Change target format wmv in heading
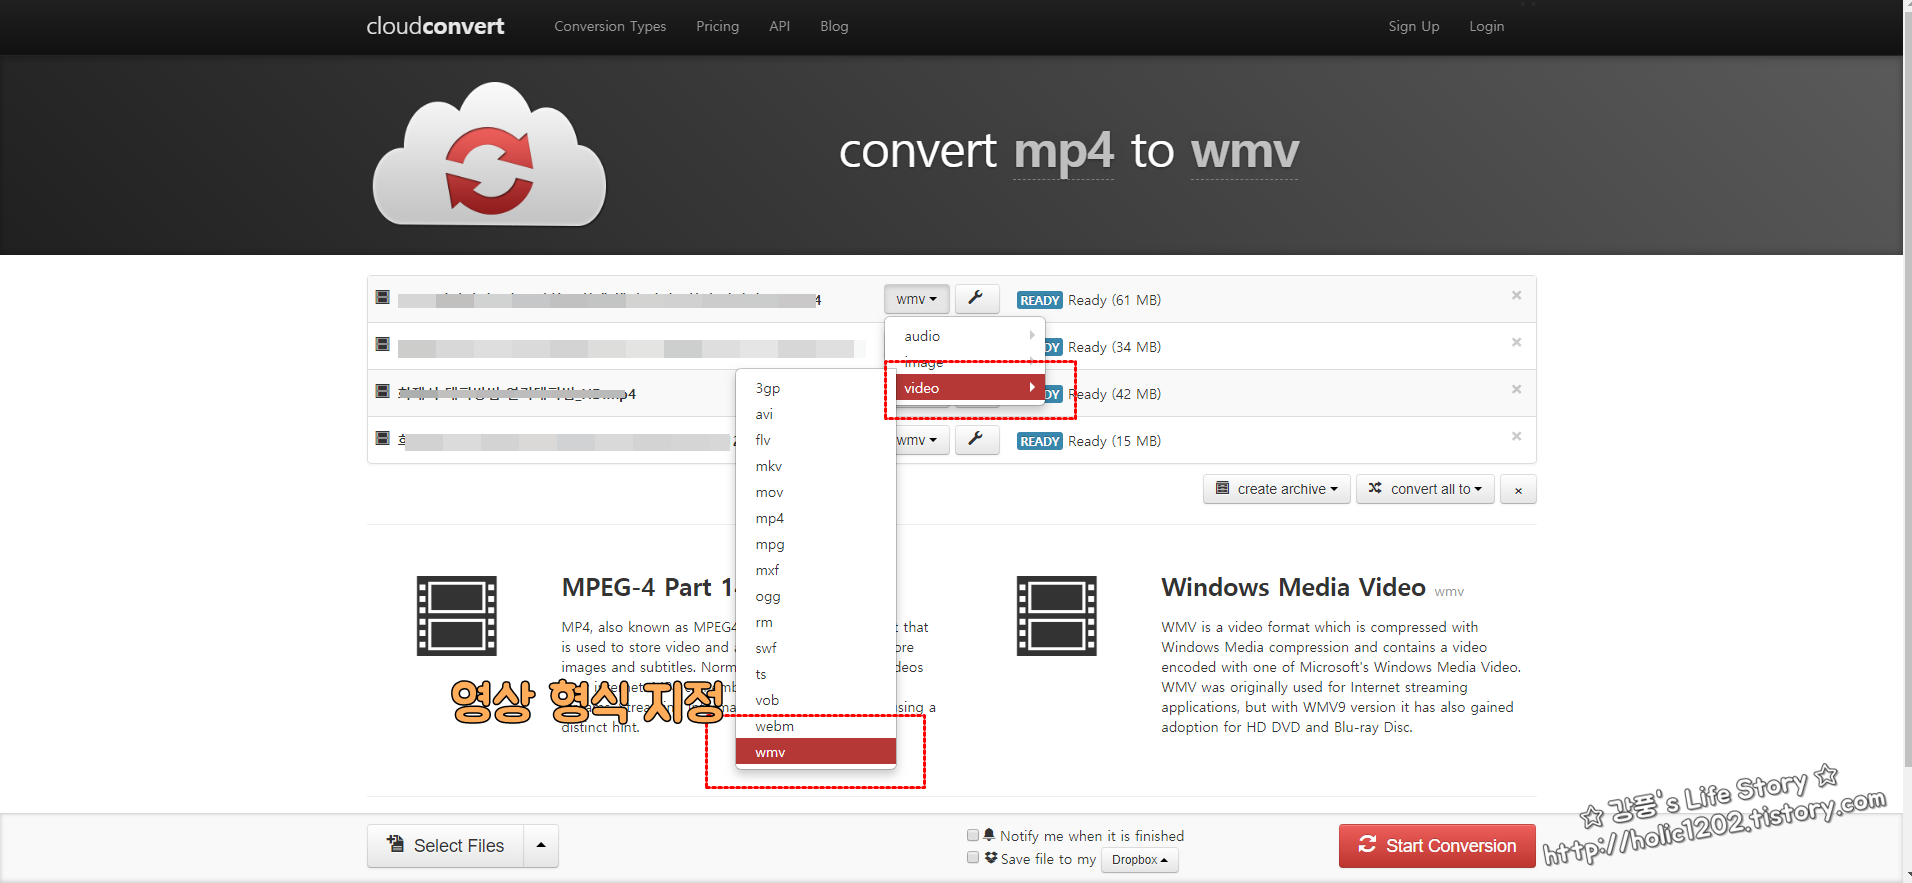Screen dimensions: 1912x883 1245,152
